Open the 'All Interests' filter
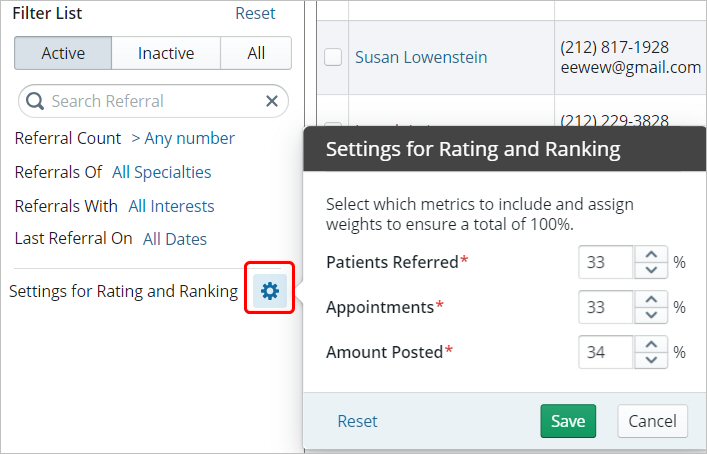 point(171,206)
